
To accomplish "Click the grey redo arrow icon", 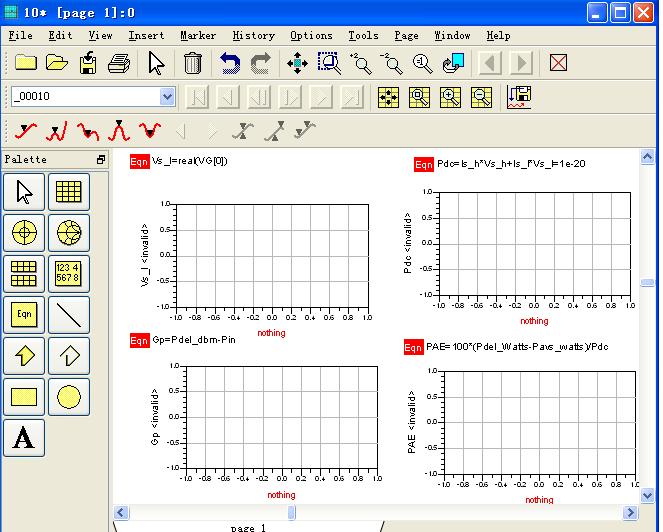I will click(x=260, y=63).
